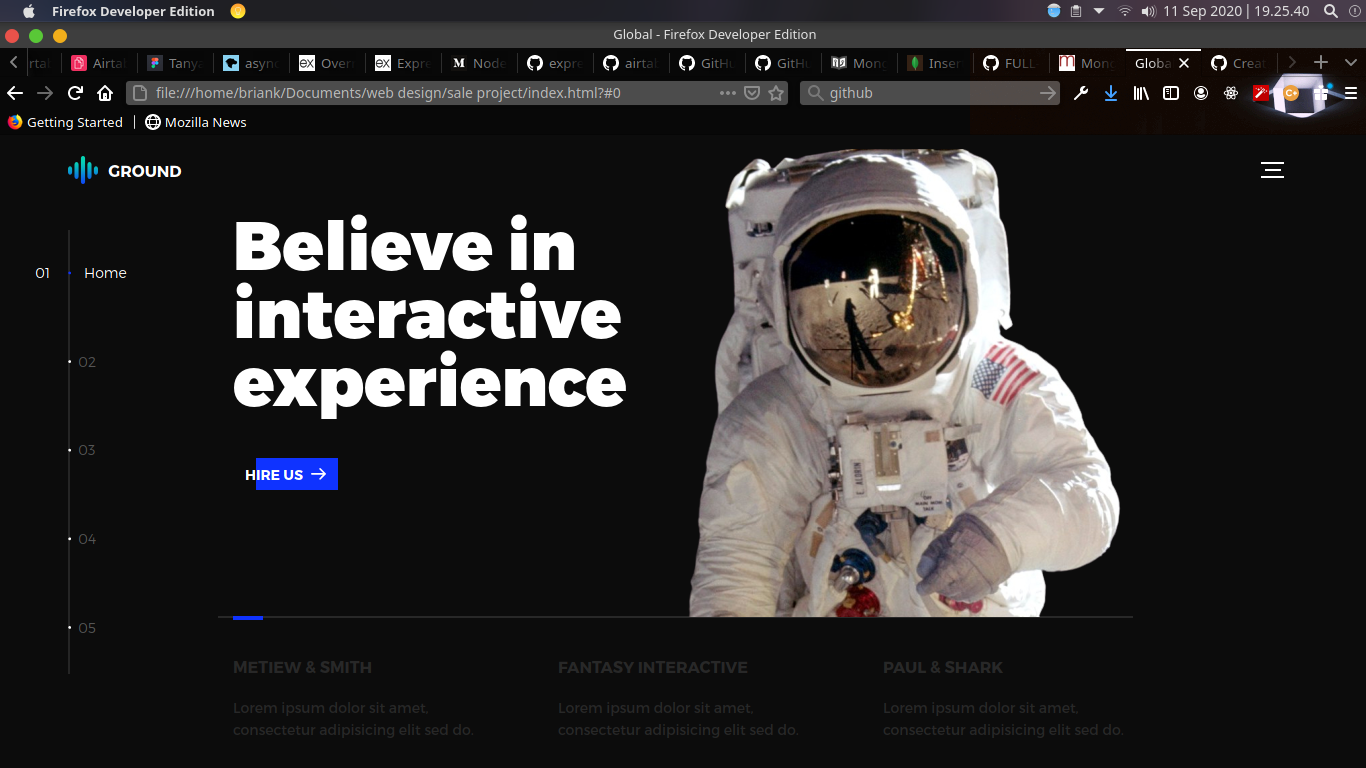
Task: Switch to the Airtal tab with pink icon
Action: click(100, 63)
